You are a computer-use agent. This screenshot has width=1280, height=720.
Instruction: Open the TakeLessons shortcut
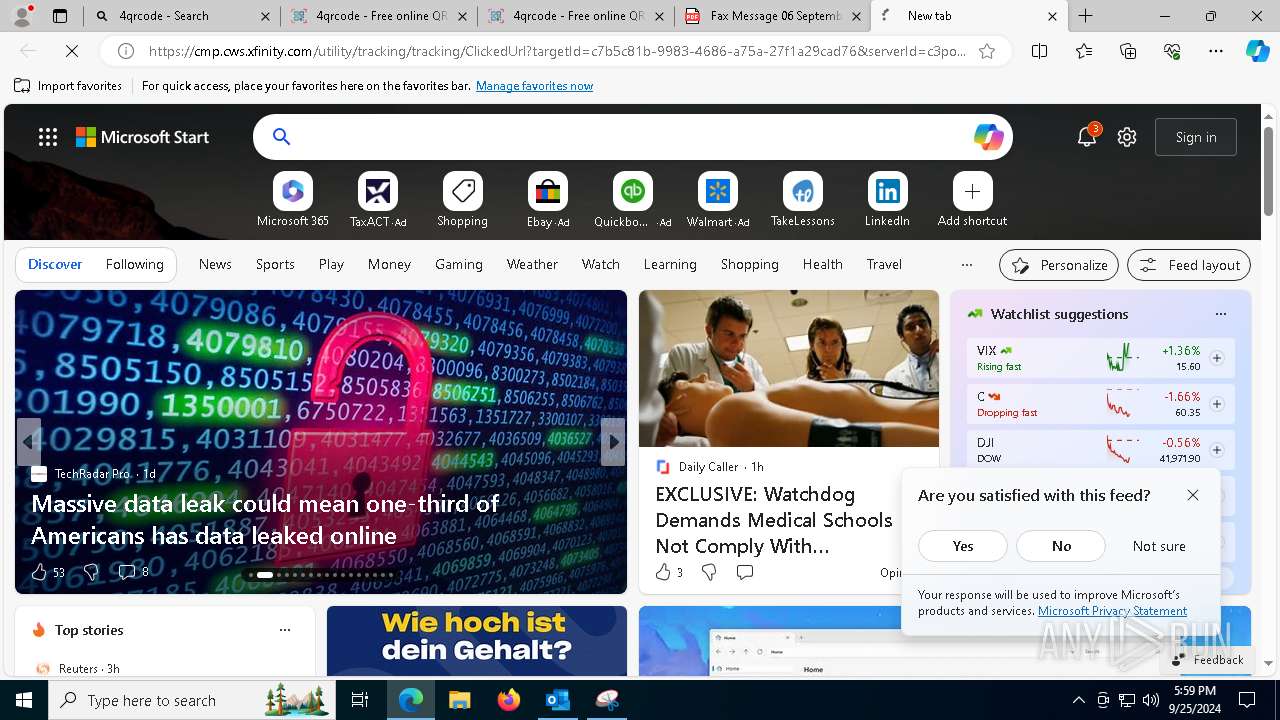coord(803,200)
